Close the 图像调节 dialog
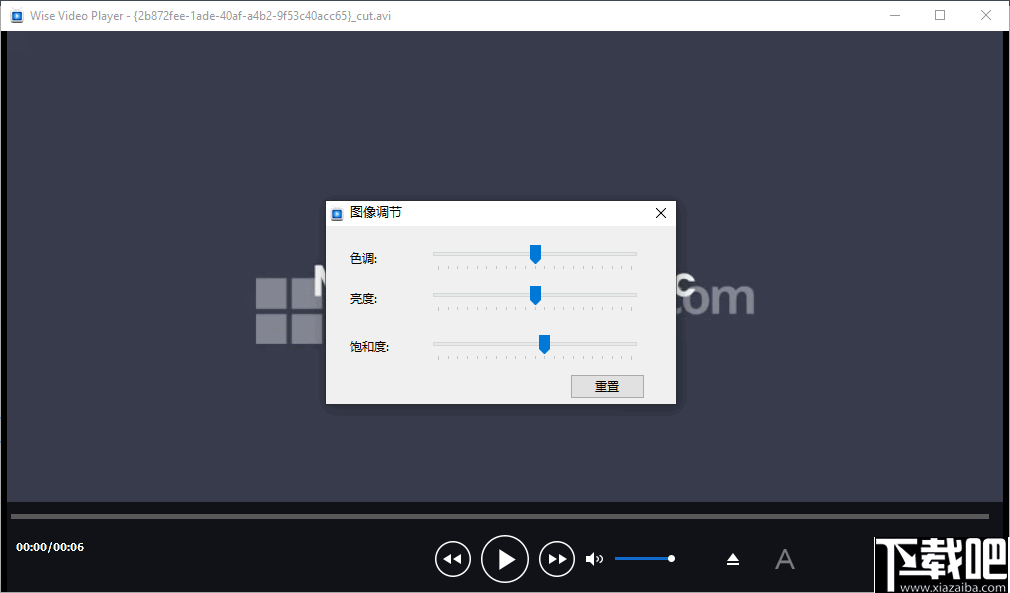 (660, 213)
